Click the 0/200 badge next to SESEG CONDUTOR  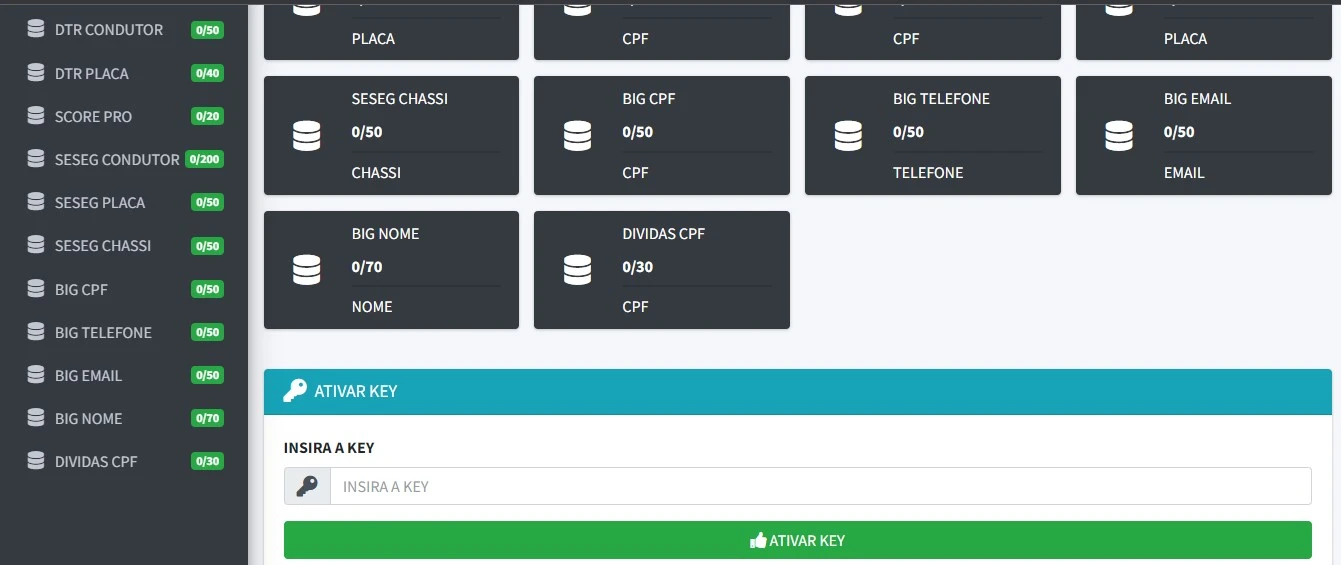(205, 159)
